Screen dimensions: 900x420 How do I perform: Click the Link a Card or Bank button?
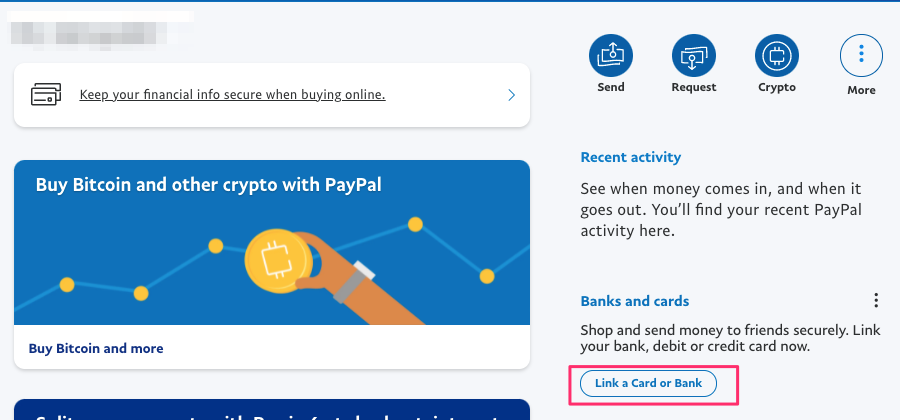649,383
